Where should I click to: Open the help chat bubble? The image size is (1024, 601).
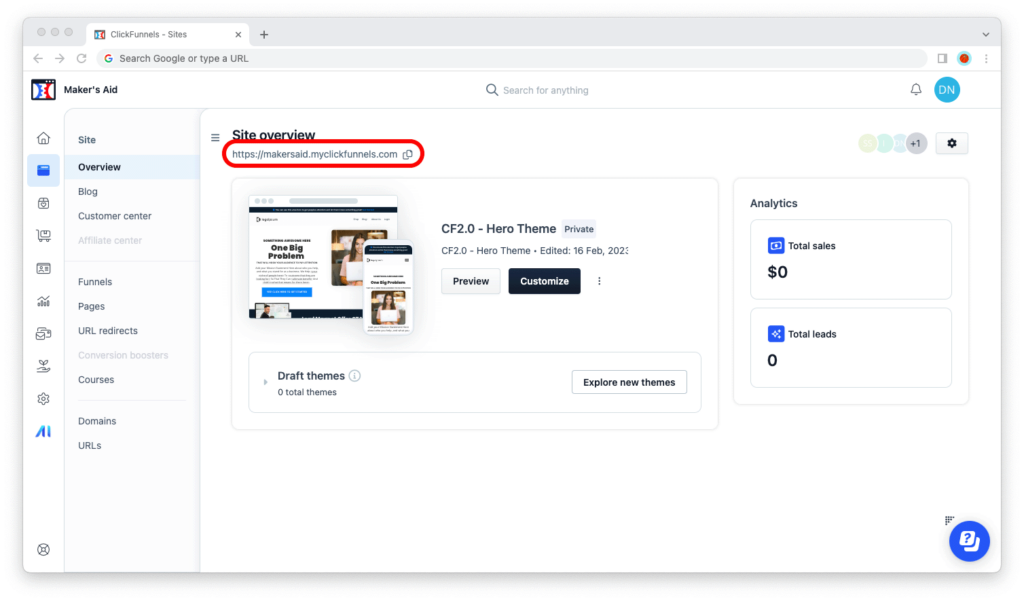(969, 541)
